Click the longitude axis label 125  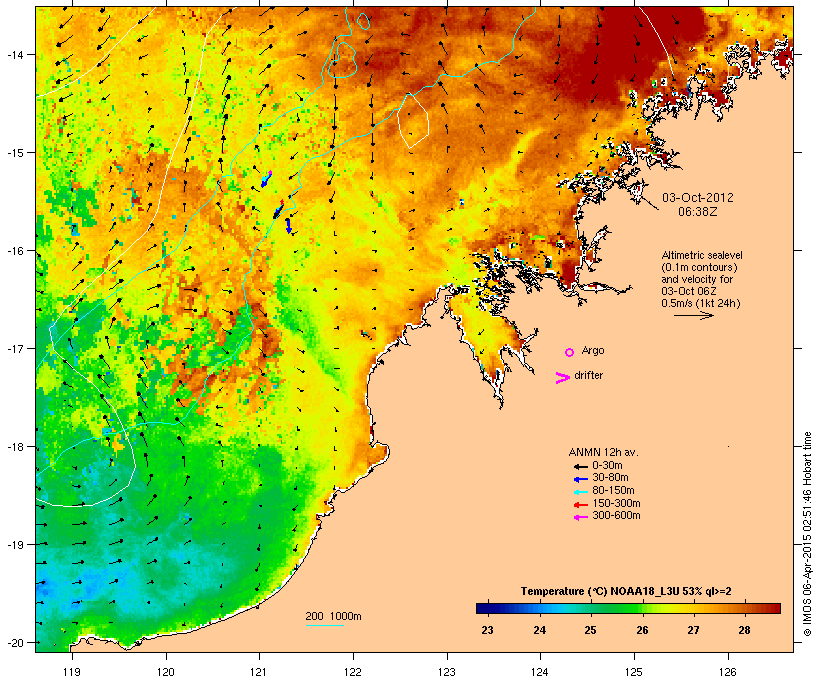(x=634, y=672)
